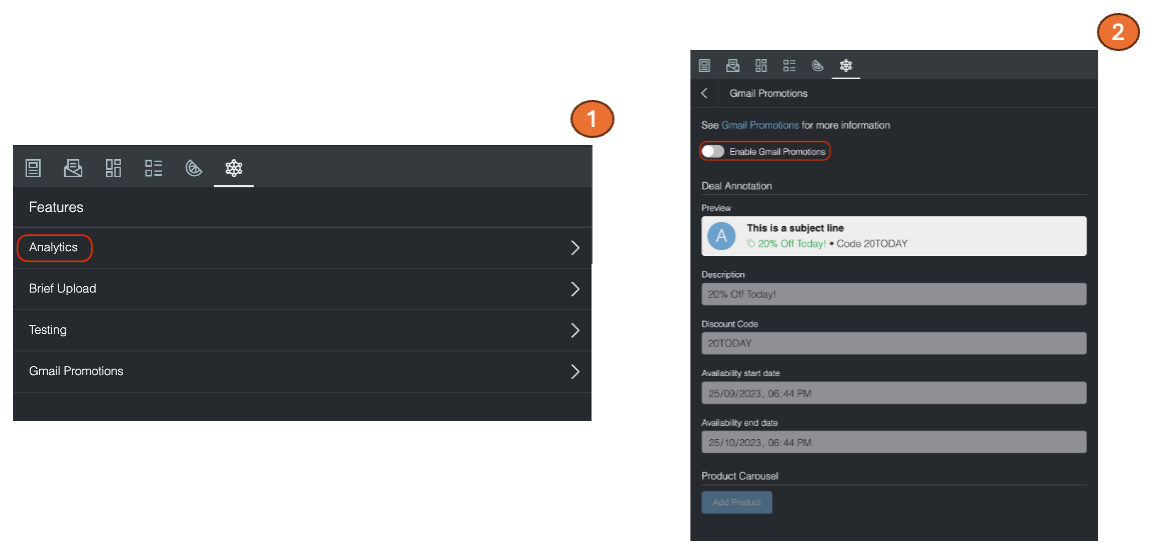Expand the Testing row chevron
This screenshot has width=1152, height=554.
(x=575, y=330)
